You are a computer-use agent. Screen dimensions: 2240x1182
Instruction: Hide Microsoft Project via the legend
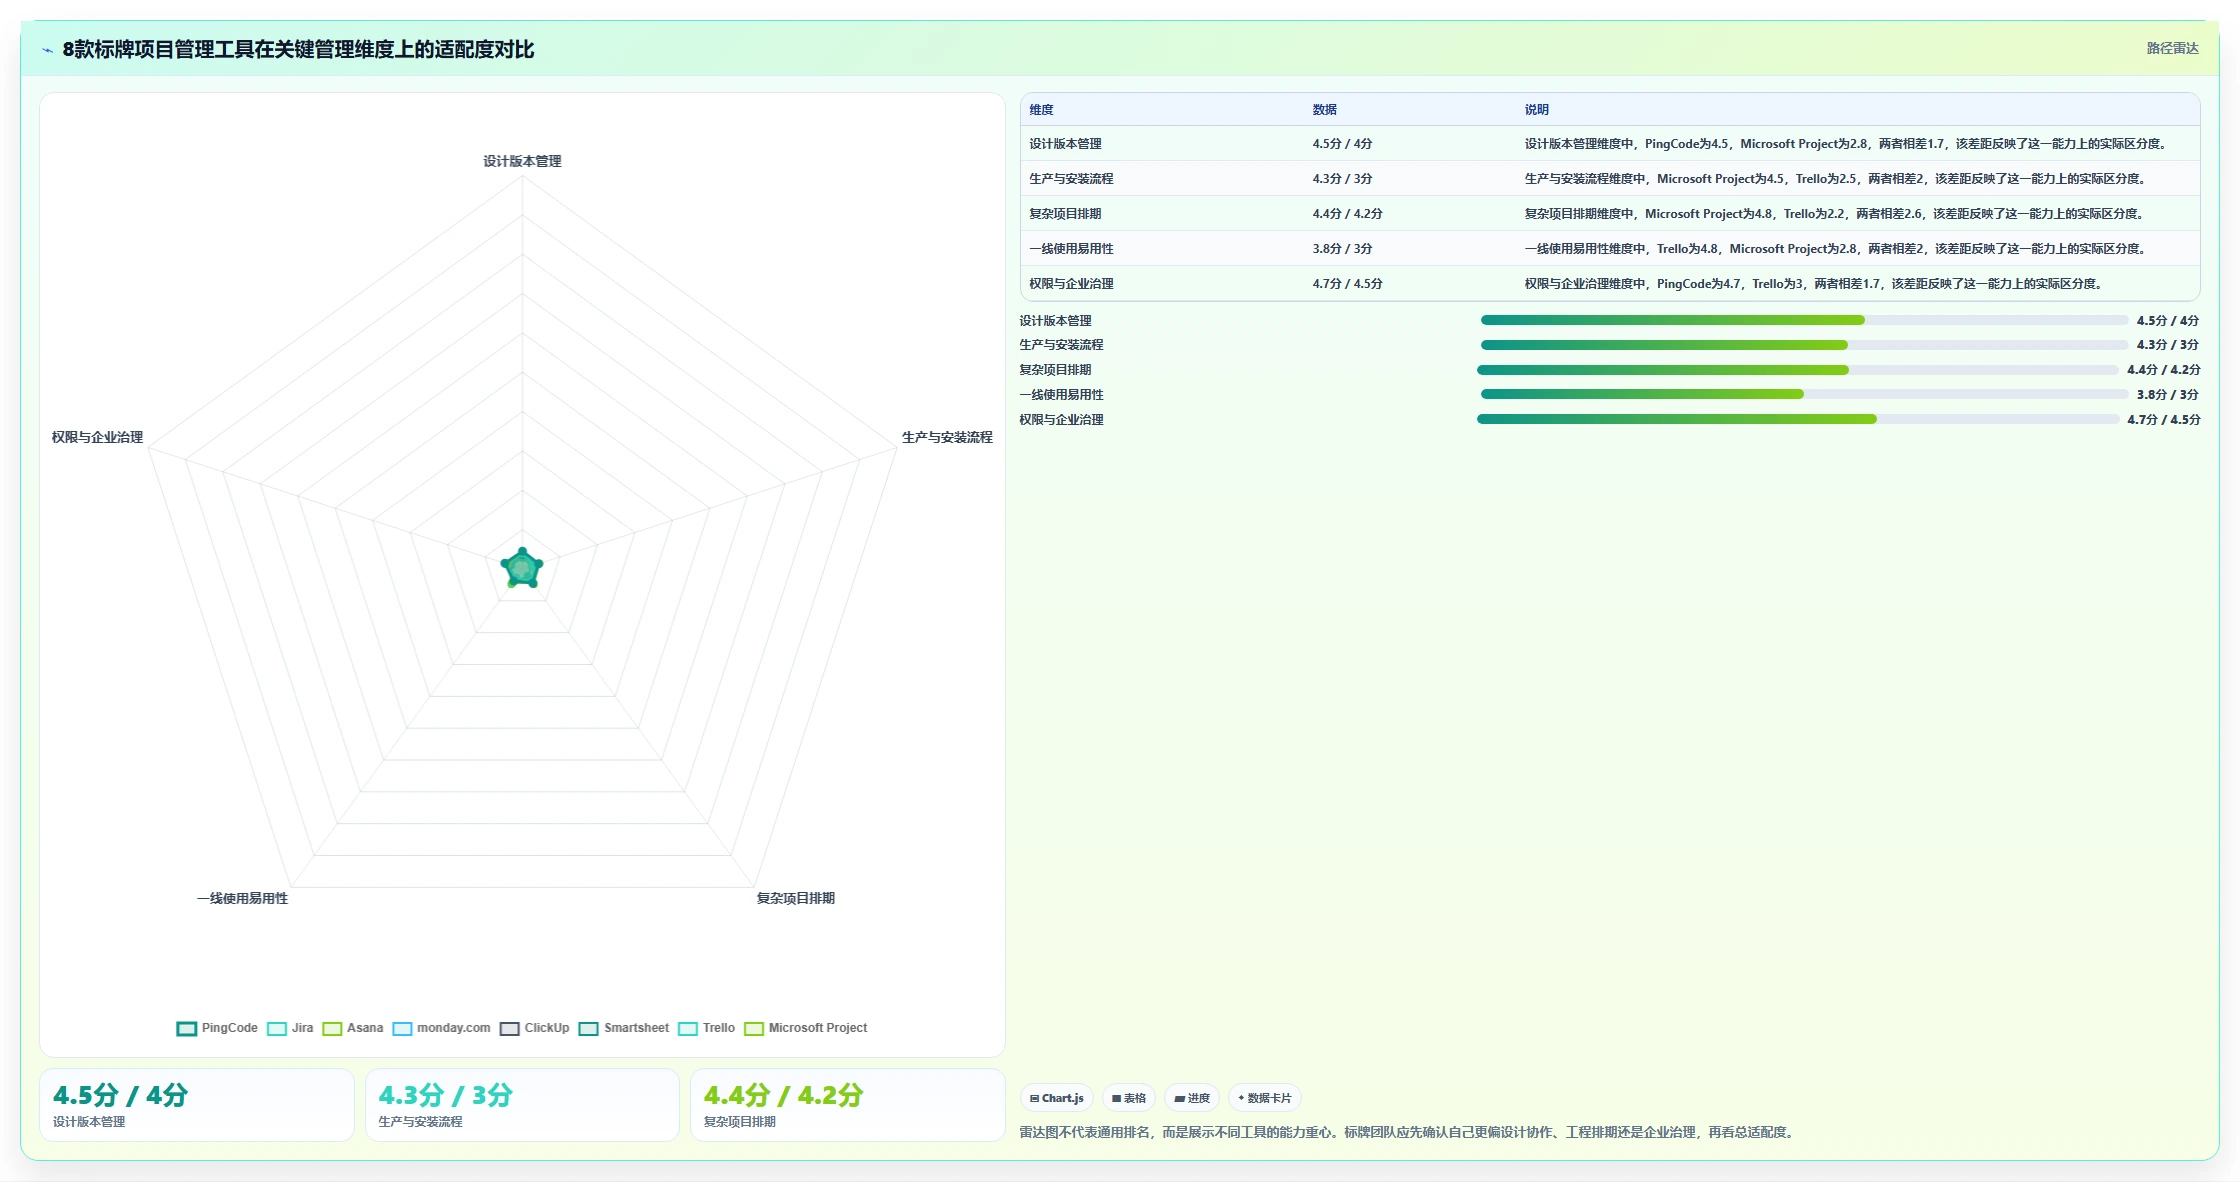point(806,1028)
